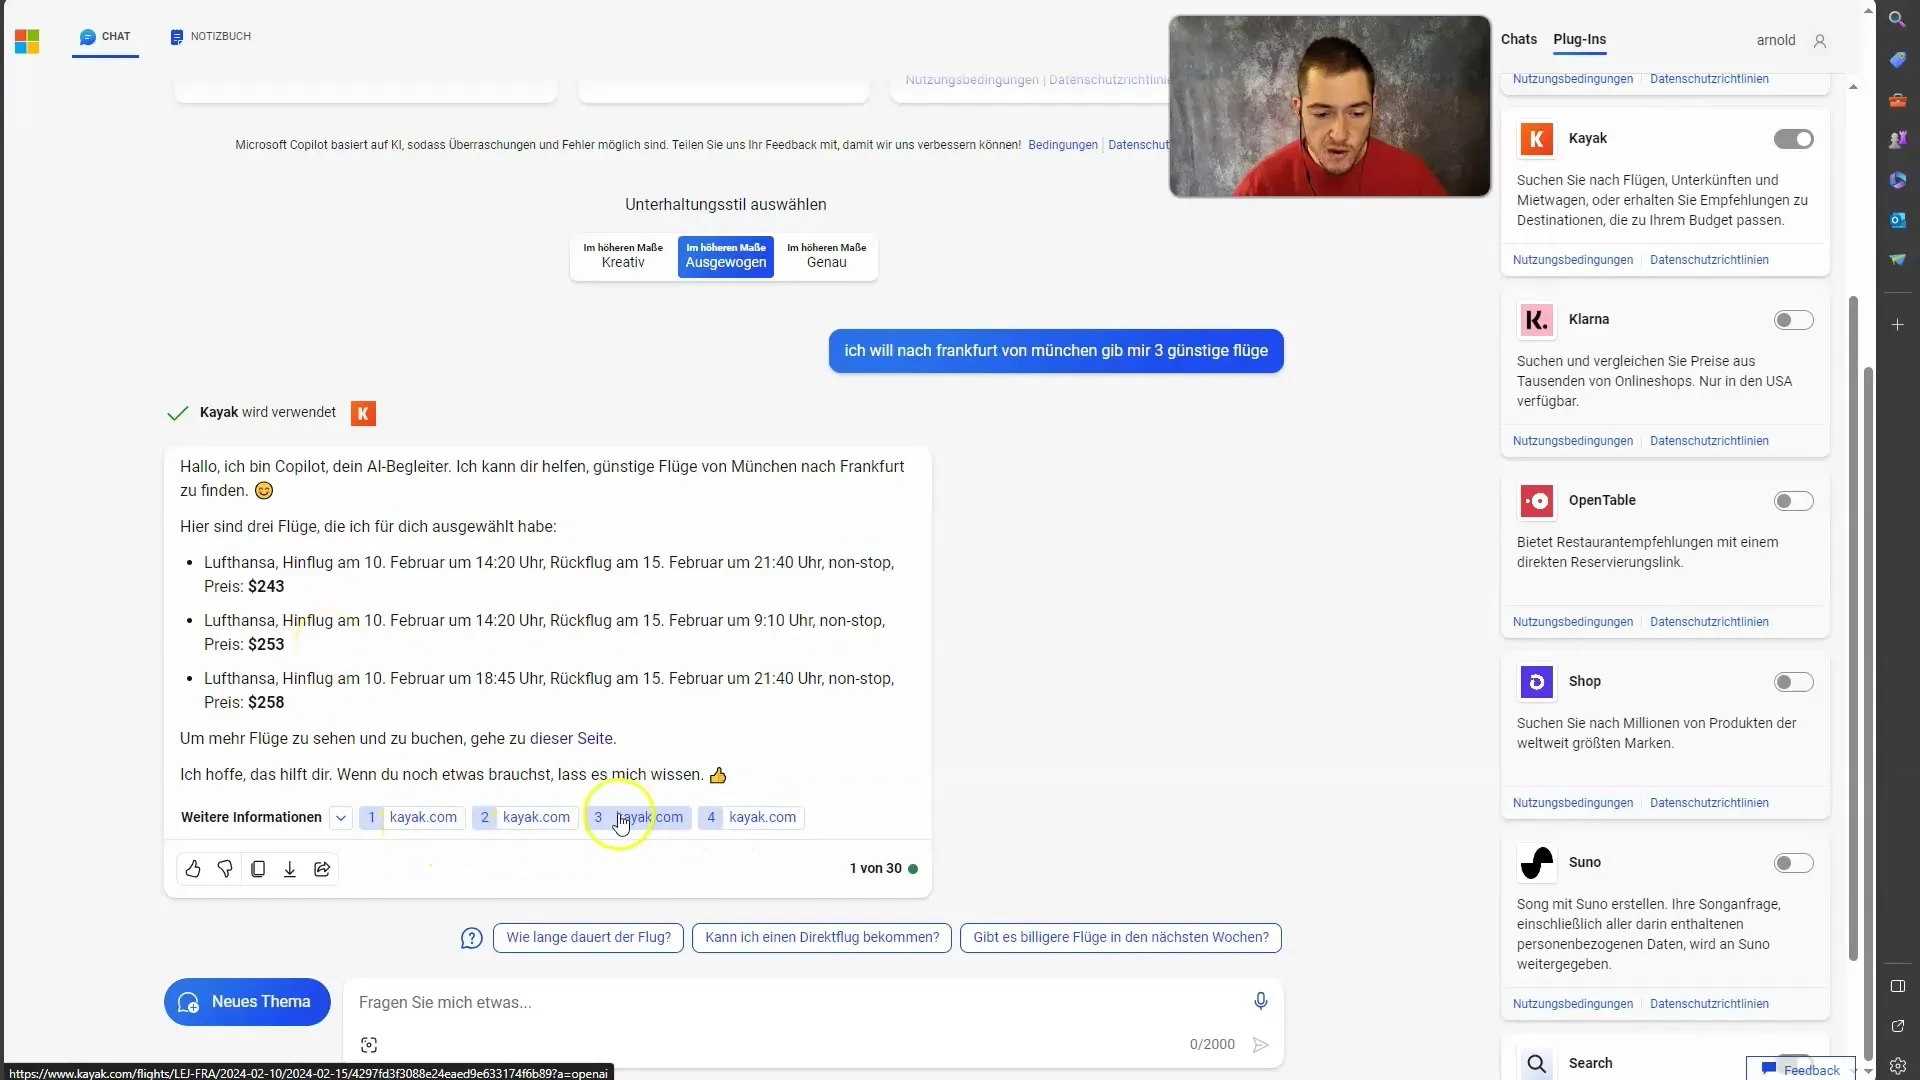Viewport: 1920px width, 1080px height.
Task: Click the Shop plug-in icon
Action: 1536,679
